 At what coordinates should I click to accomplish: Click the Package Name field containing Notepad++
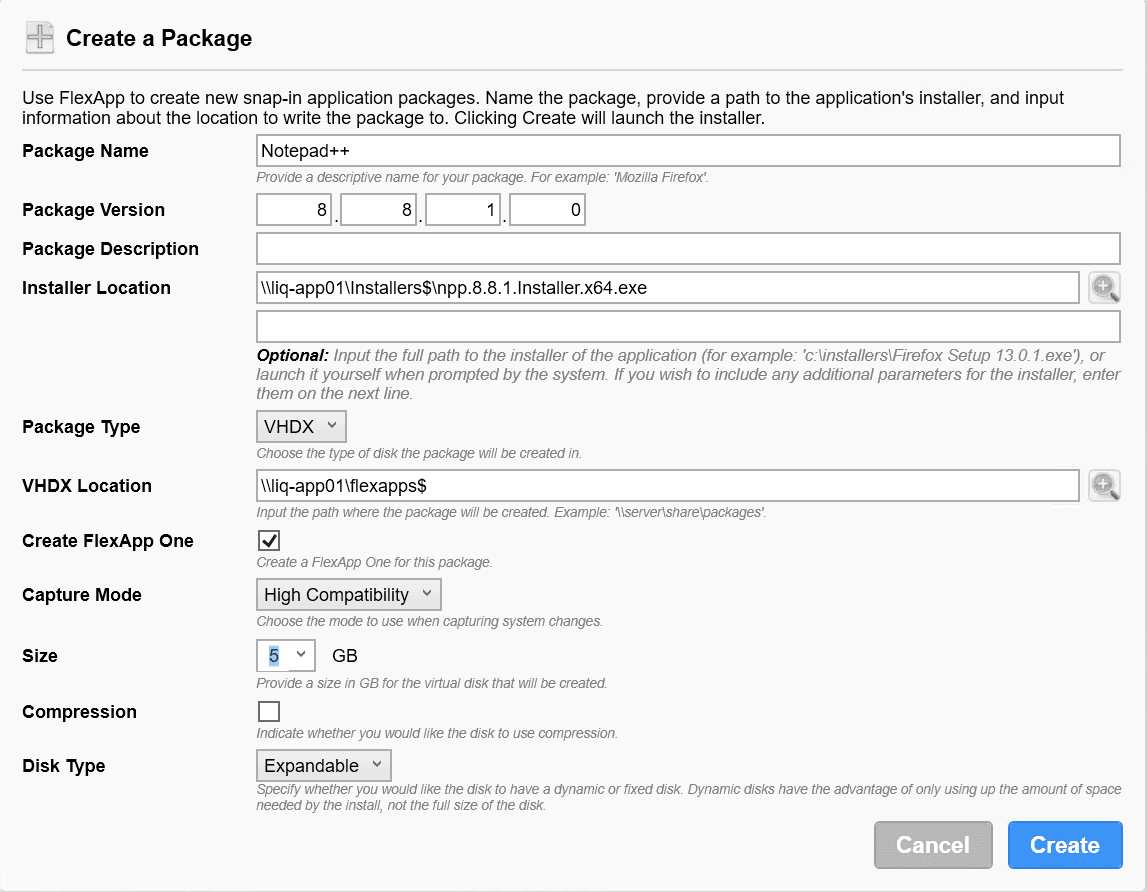tap(687, 151)
